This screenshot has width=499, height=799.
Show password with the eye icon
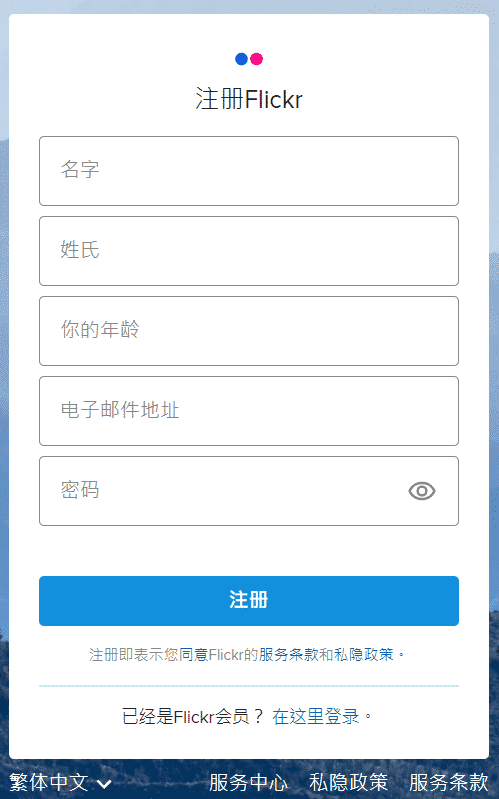(422, 491)
